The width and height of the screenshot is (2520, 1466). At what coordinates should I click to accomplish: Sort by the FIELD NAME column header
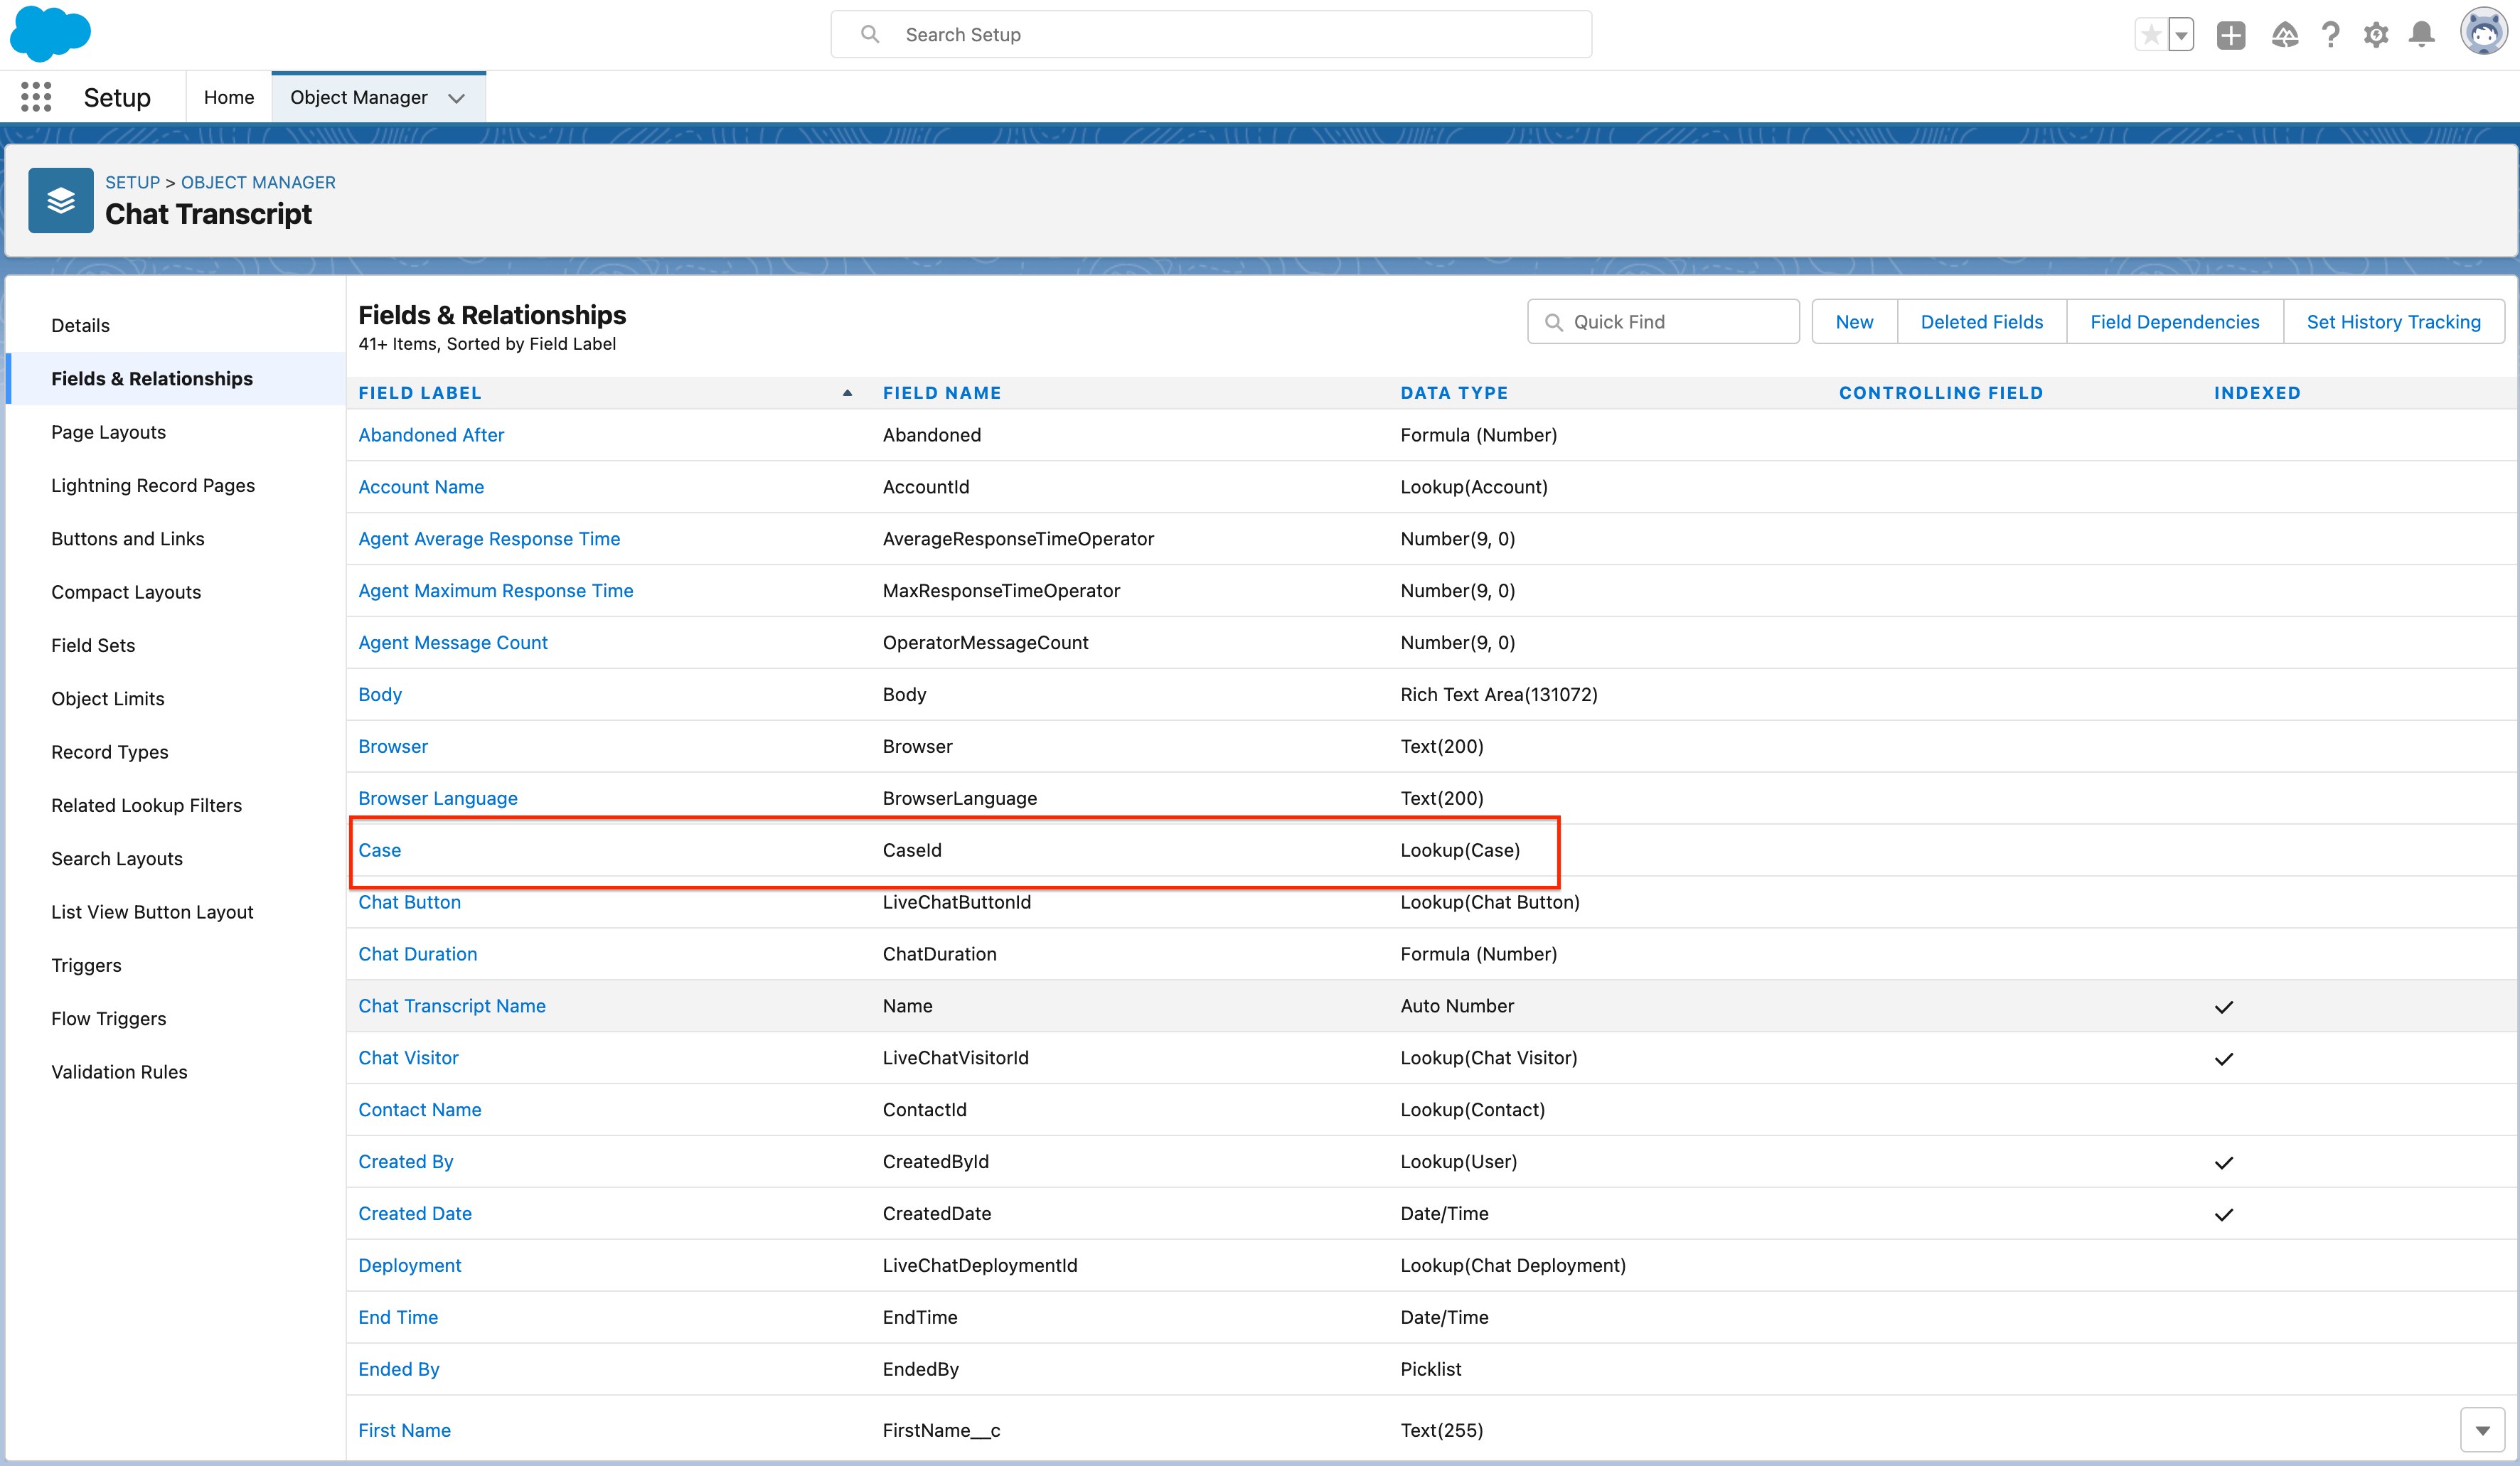pos(942,393)
